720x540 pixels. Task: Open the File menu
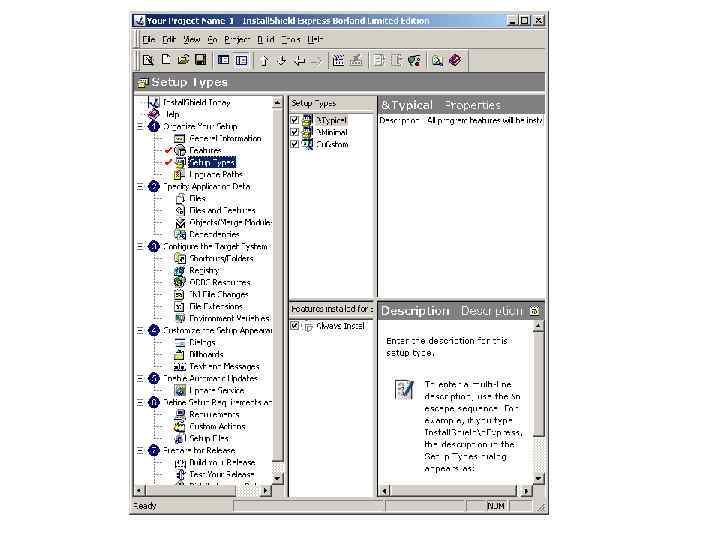149,39
